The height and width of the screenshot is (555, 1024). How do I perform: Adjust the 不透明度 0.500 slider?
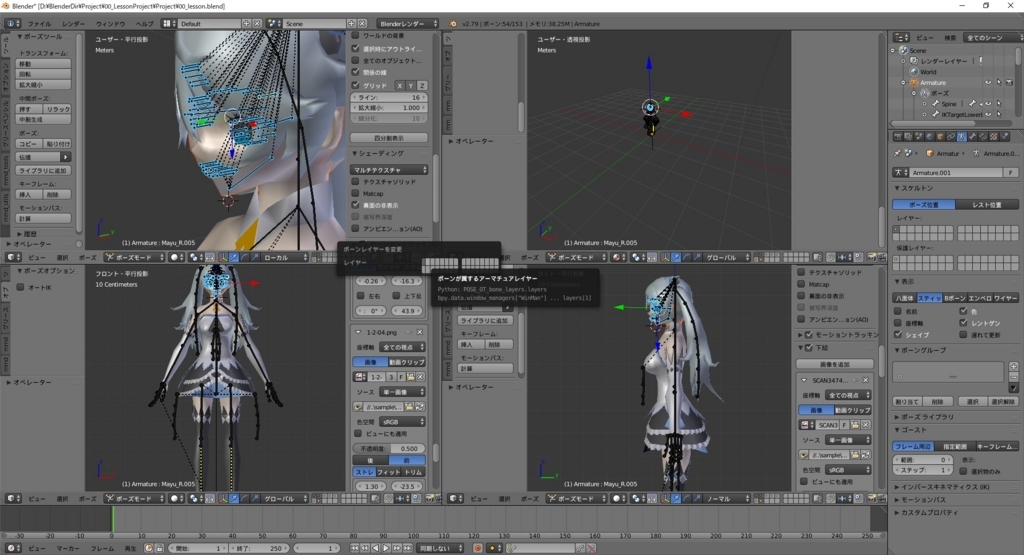coord(389,449)
